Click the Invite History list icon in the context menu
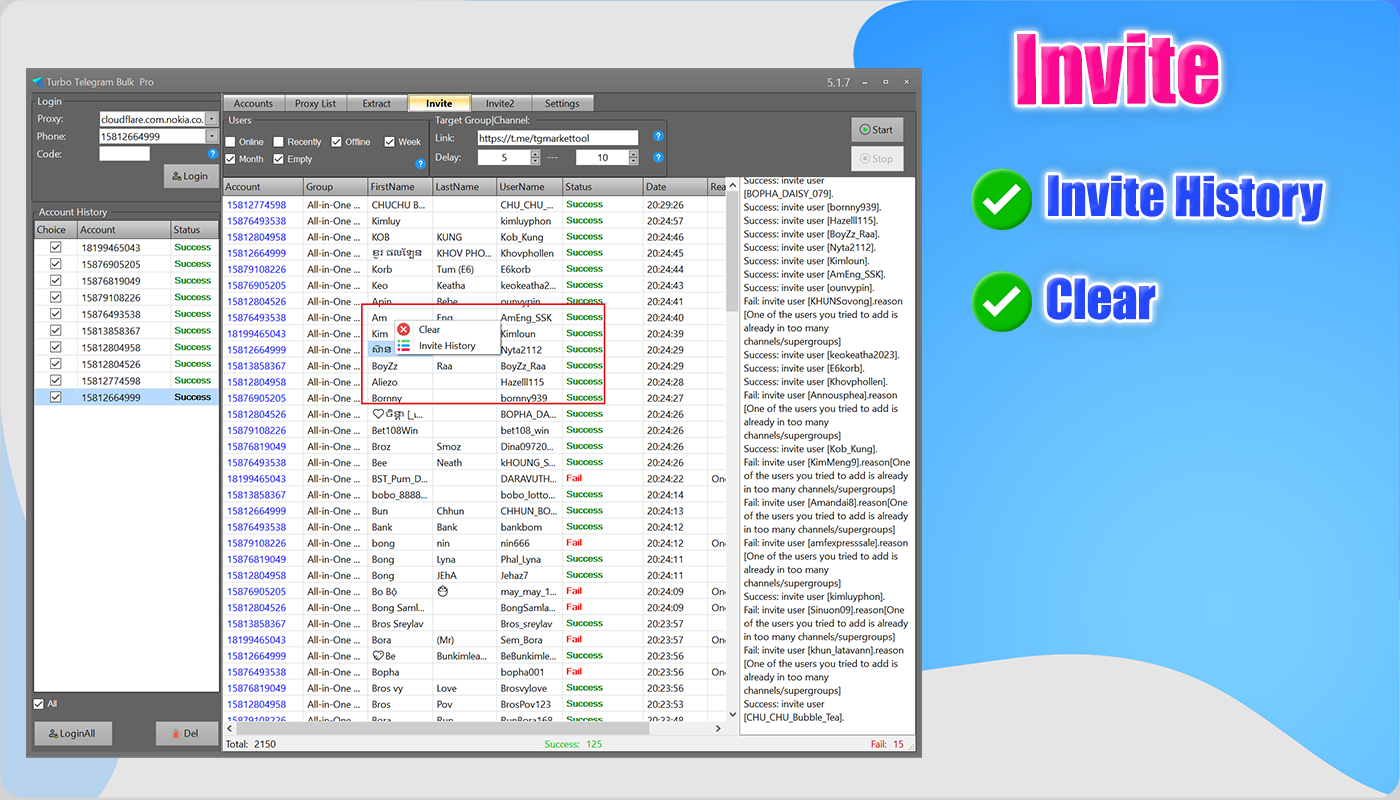 tap(404, 346)
